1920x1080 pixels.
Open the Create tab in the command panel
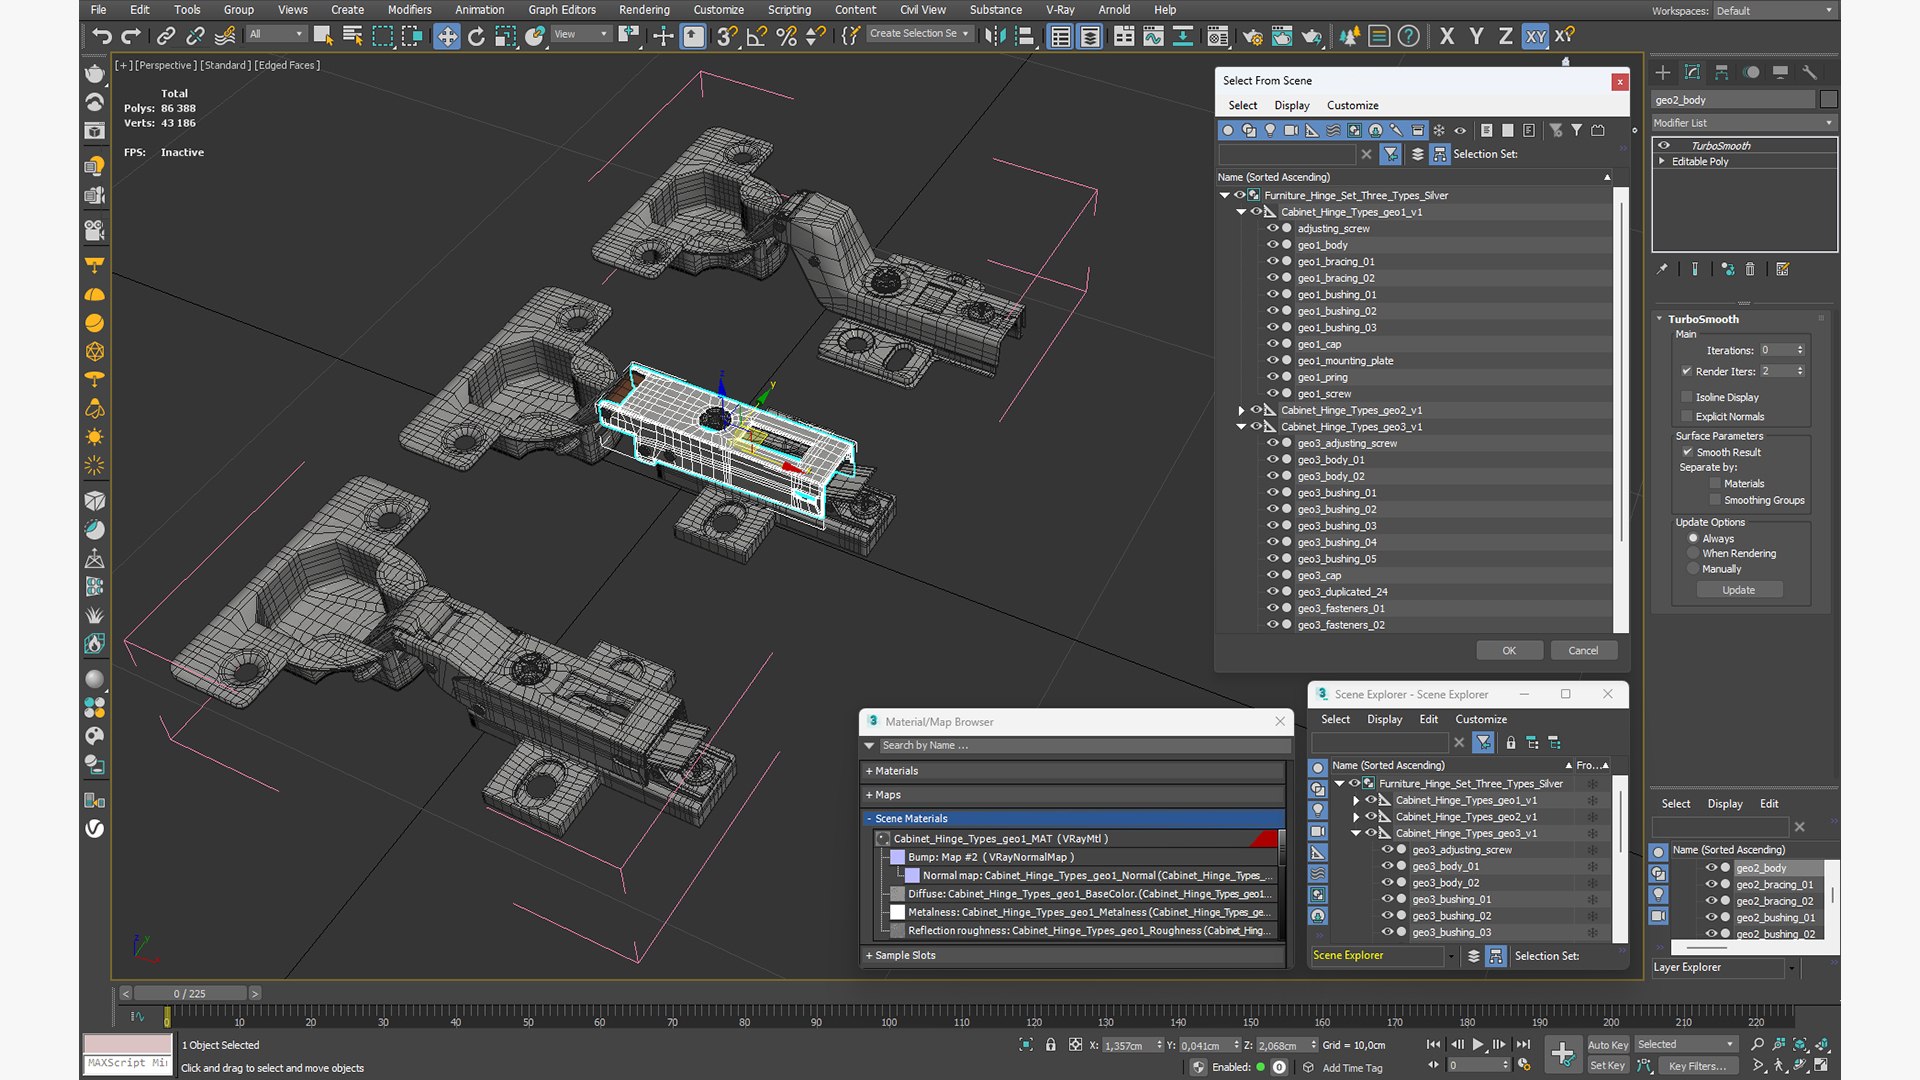[x=1662, y=72]
